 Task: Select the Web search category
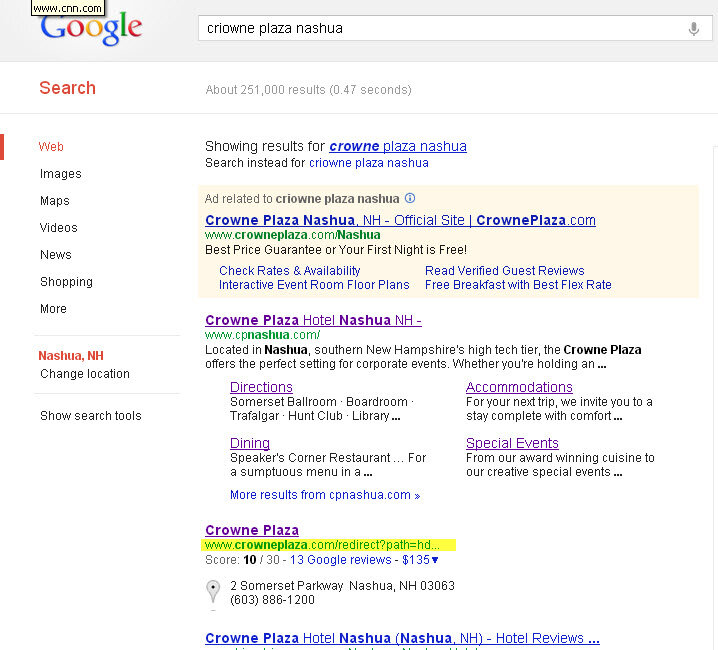tap(51, 147)
